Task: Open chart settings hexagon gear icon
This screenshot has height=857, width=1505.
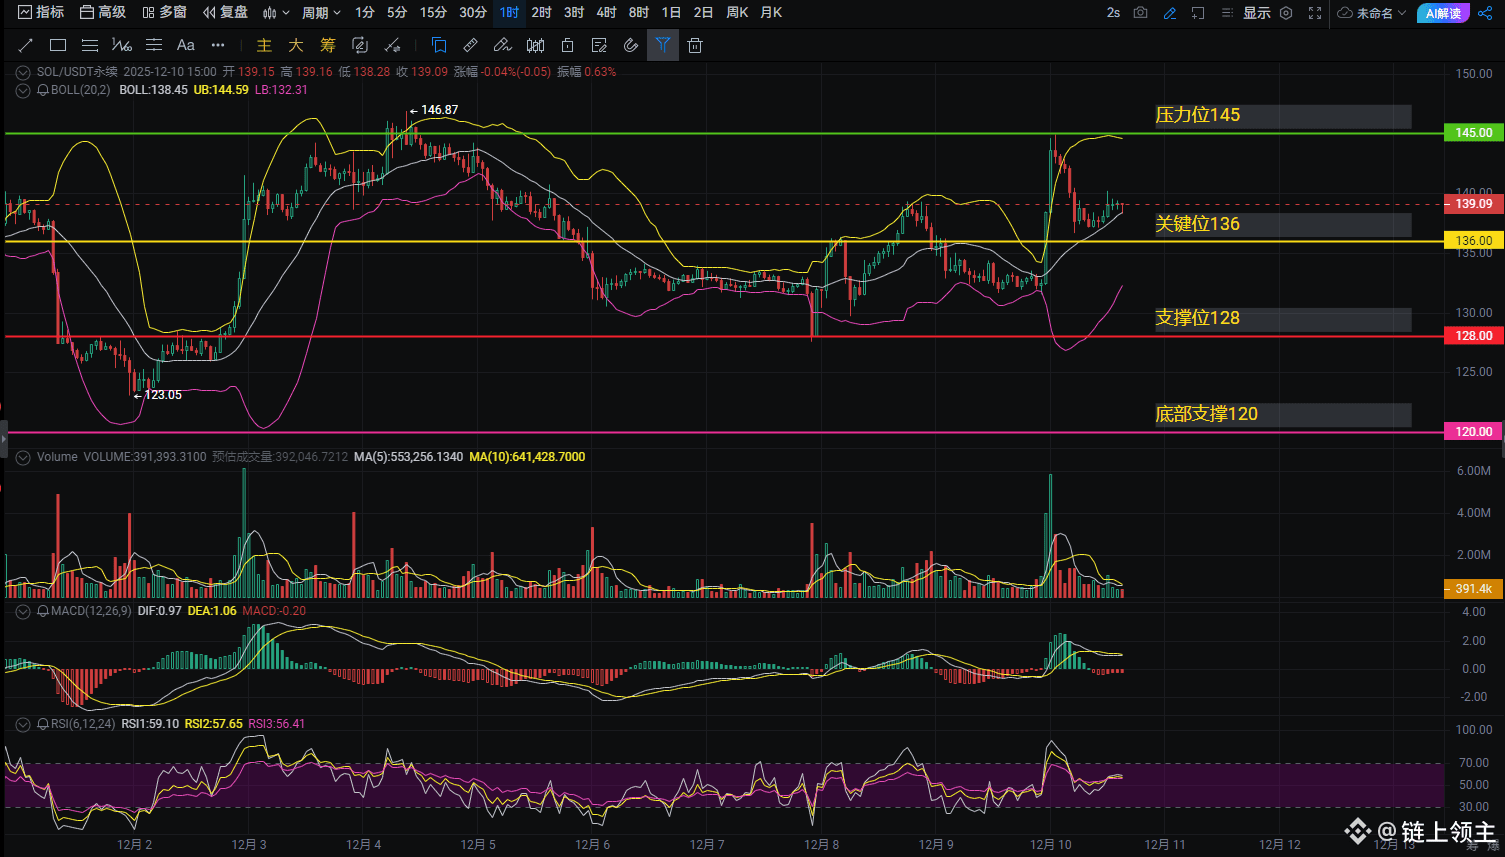Action: pyautogui.click(x=1286, y=13)
